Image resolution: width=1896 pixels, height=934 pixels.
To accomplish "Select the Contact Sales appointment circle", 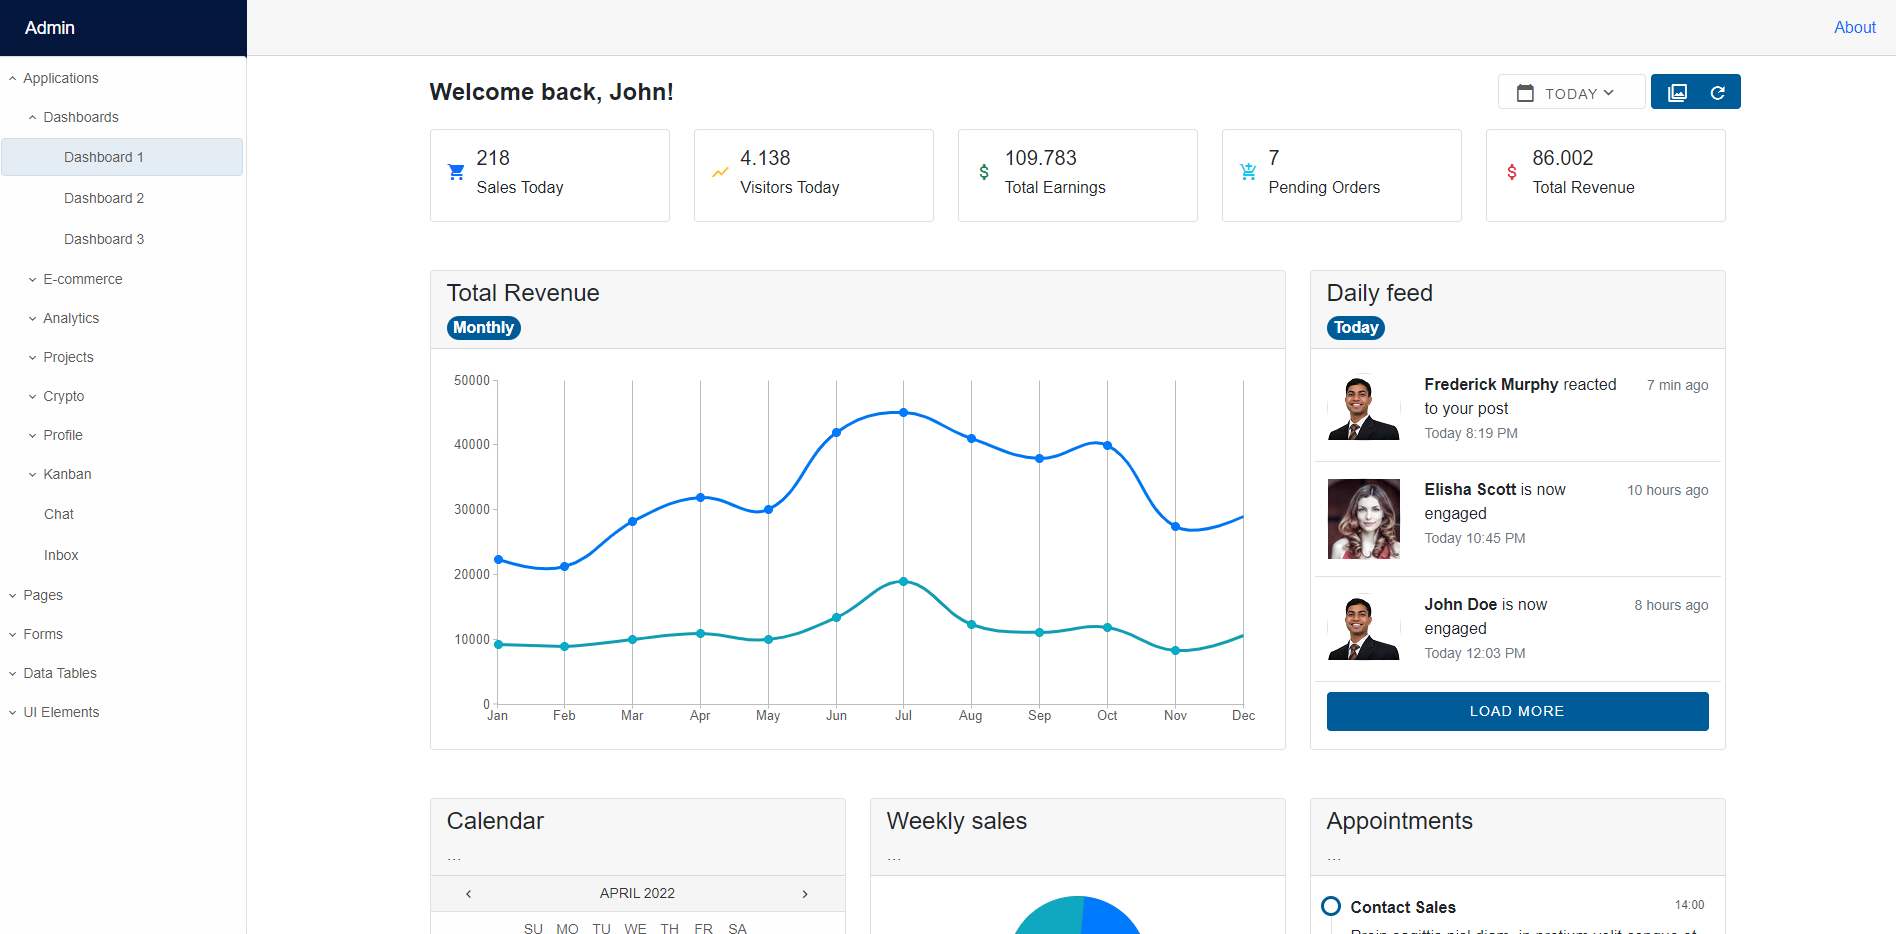I will [x=1331, y=906].
